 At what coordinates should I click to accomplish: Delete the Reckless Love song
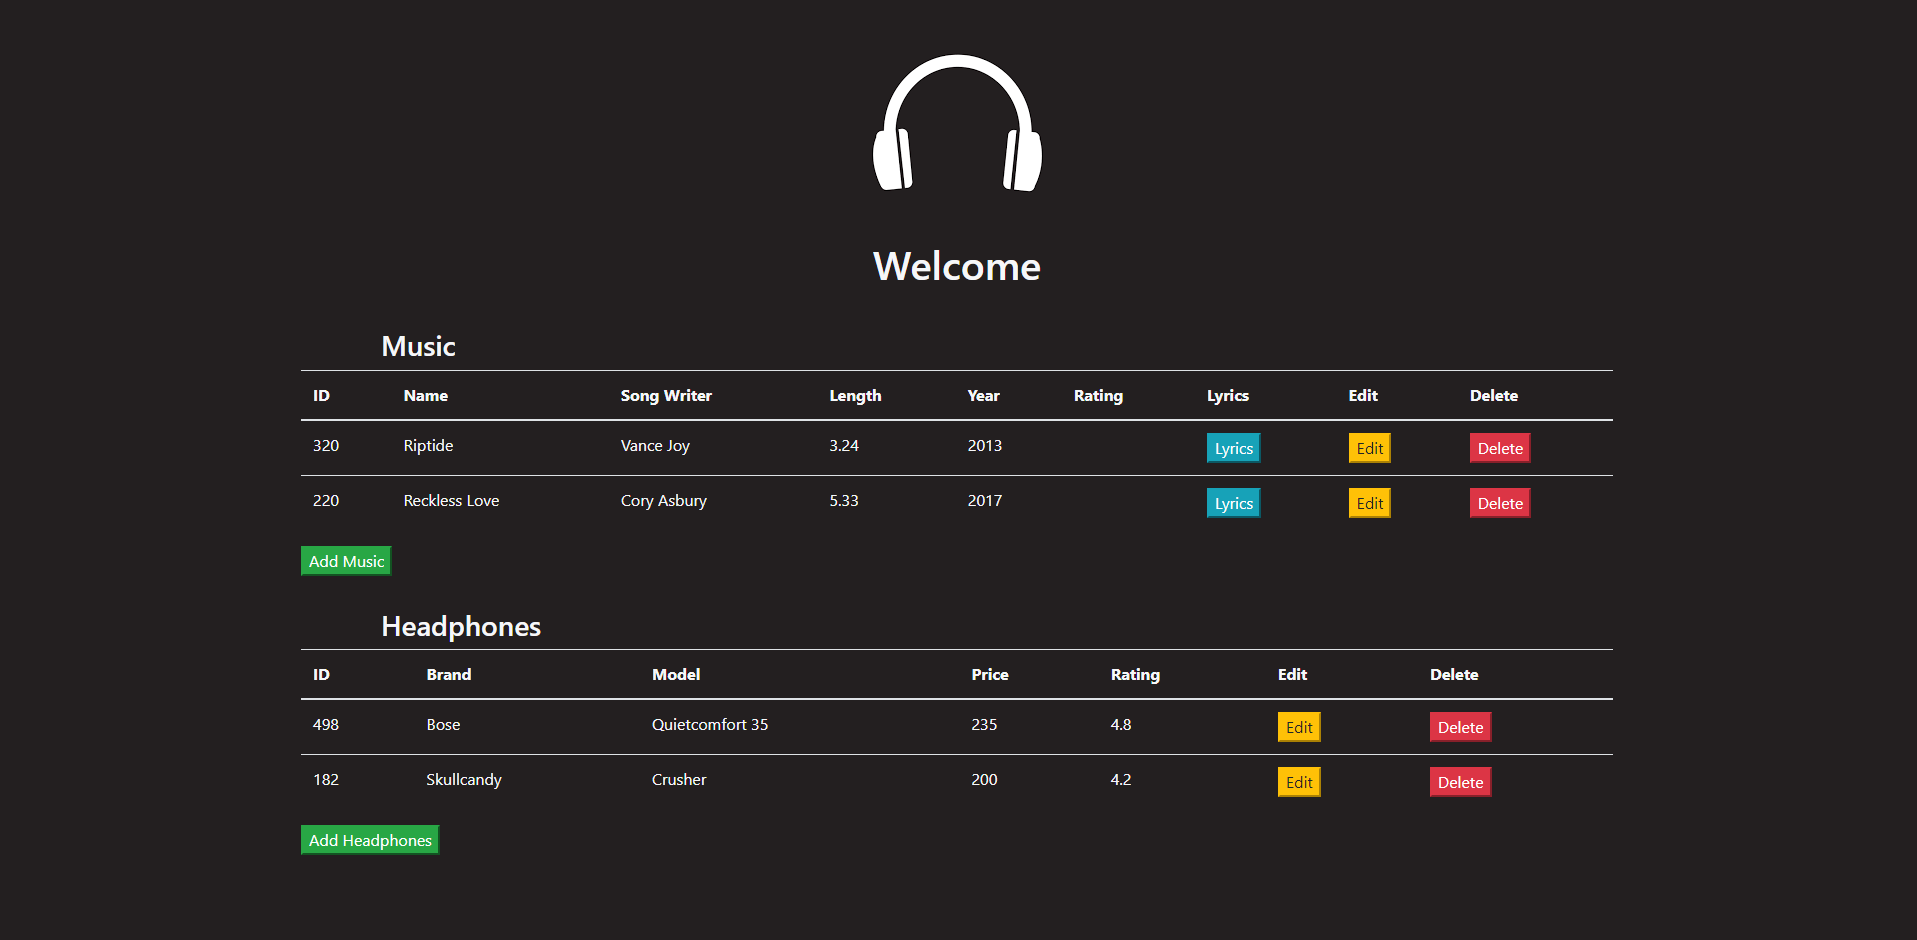point(1499,503)
